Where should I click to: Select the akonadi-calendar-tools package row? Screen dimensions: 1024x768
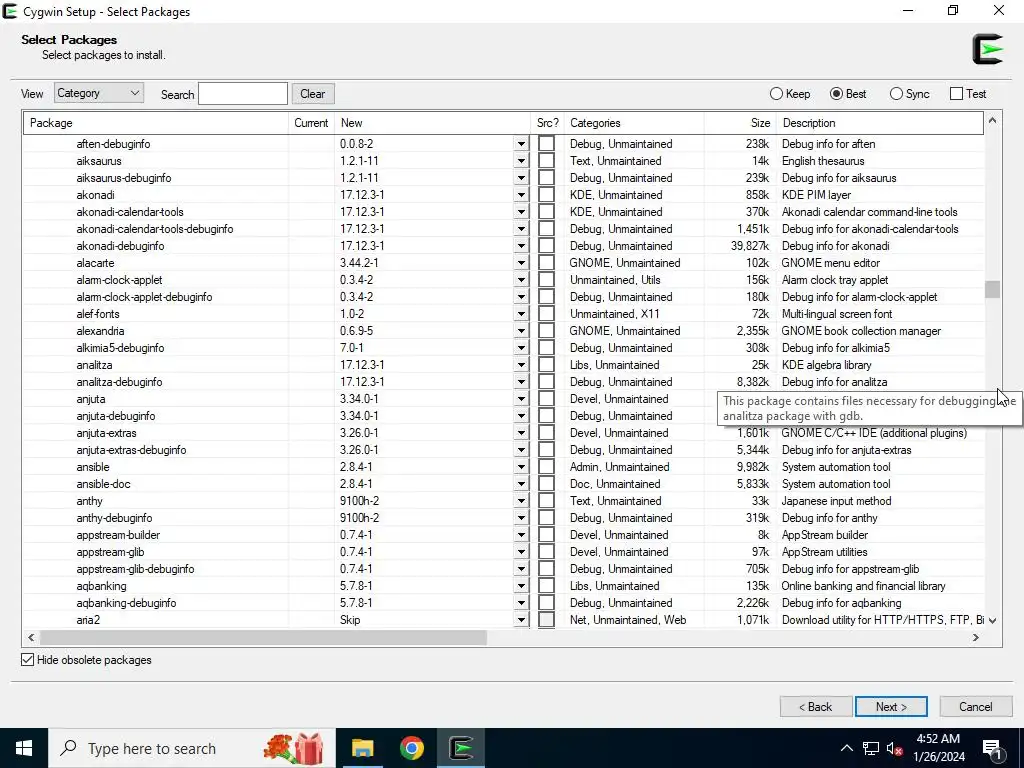[x=503, y=212]
